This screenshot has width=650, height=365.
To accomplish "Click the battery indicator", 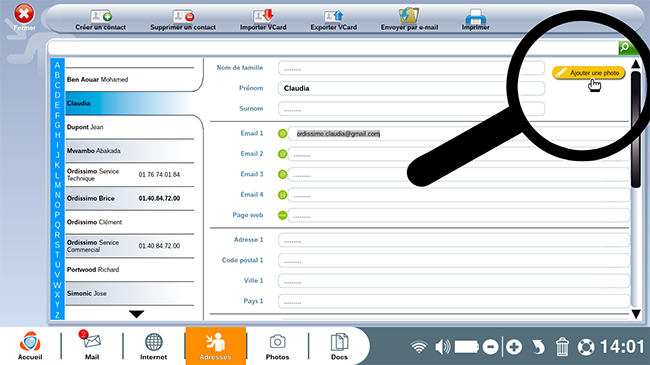I will pos(466,347).
